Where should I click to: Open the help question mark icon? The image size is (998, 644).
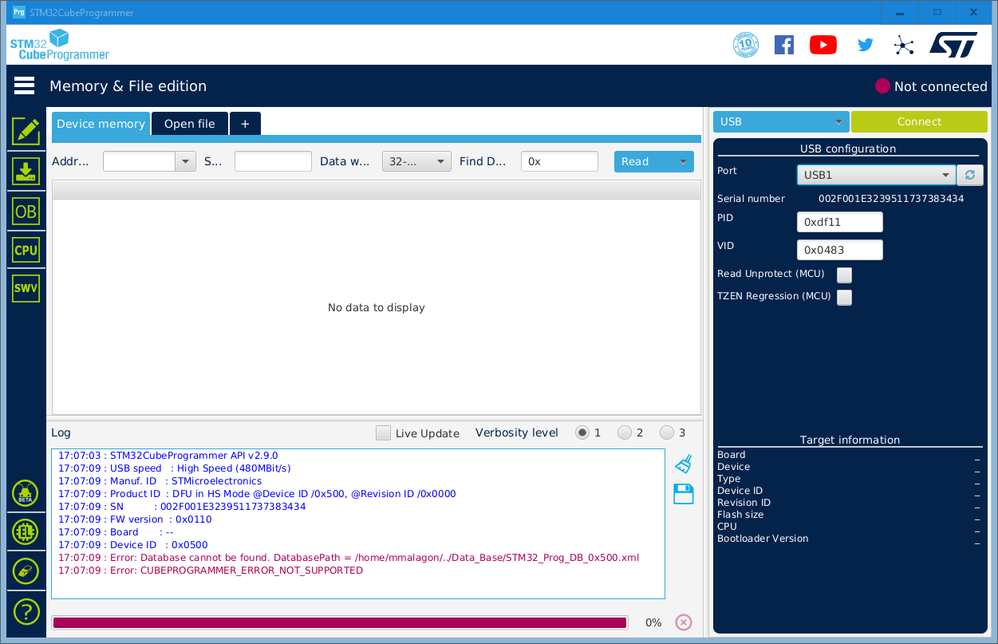tap(26, 612)
